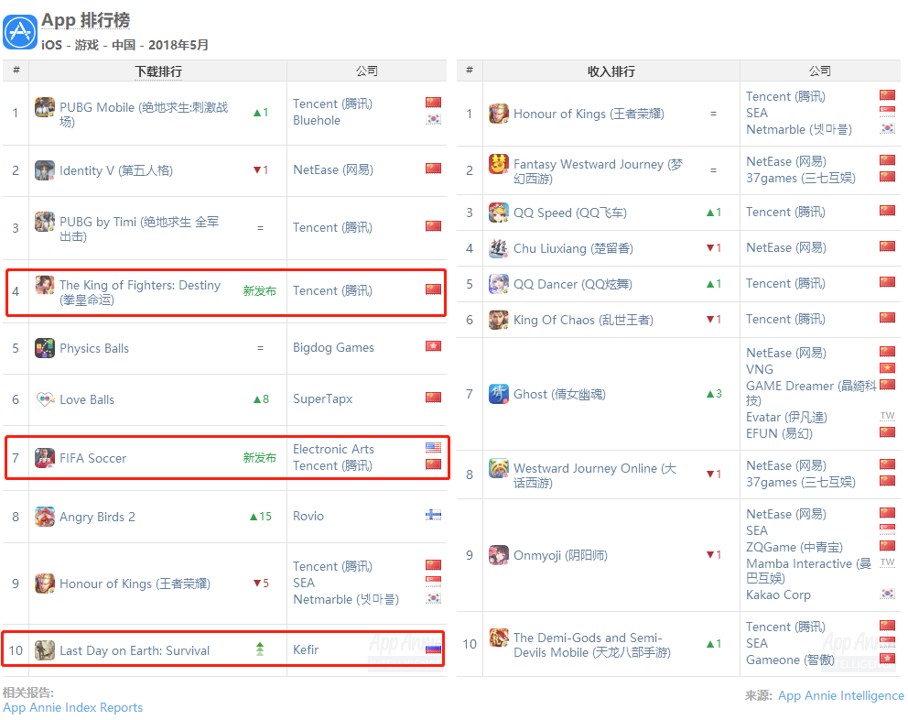Click the 收入排行 column header

click(x=611, y=71)
